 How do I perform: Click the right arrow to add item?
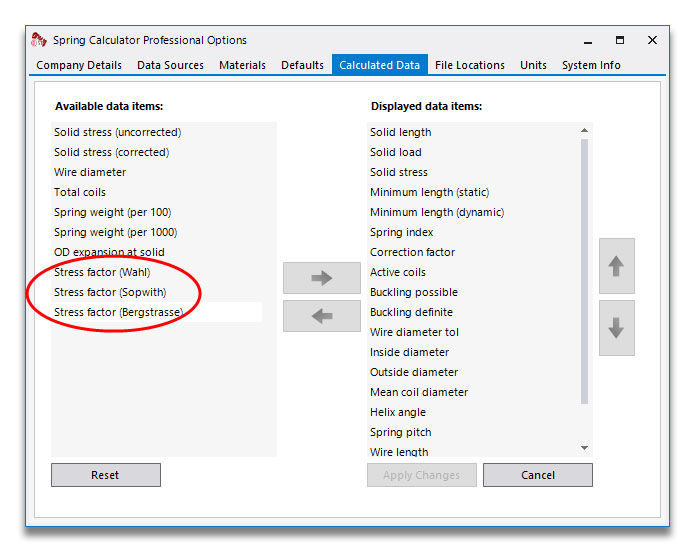tap(322, 278)
